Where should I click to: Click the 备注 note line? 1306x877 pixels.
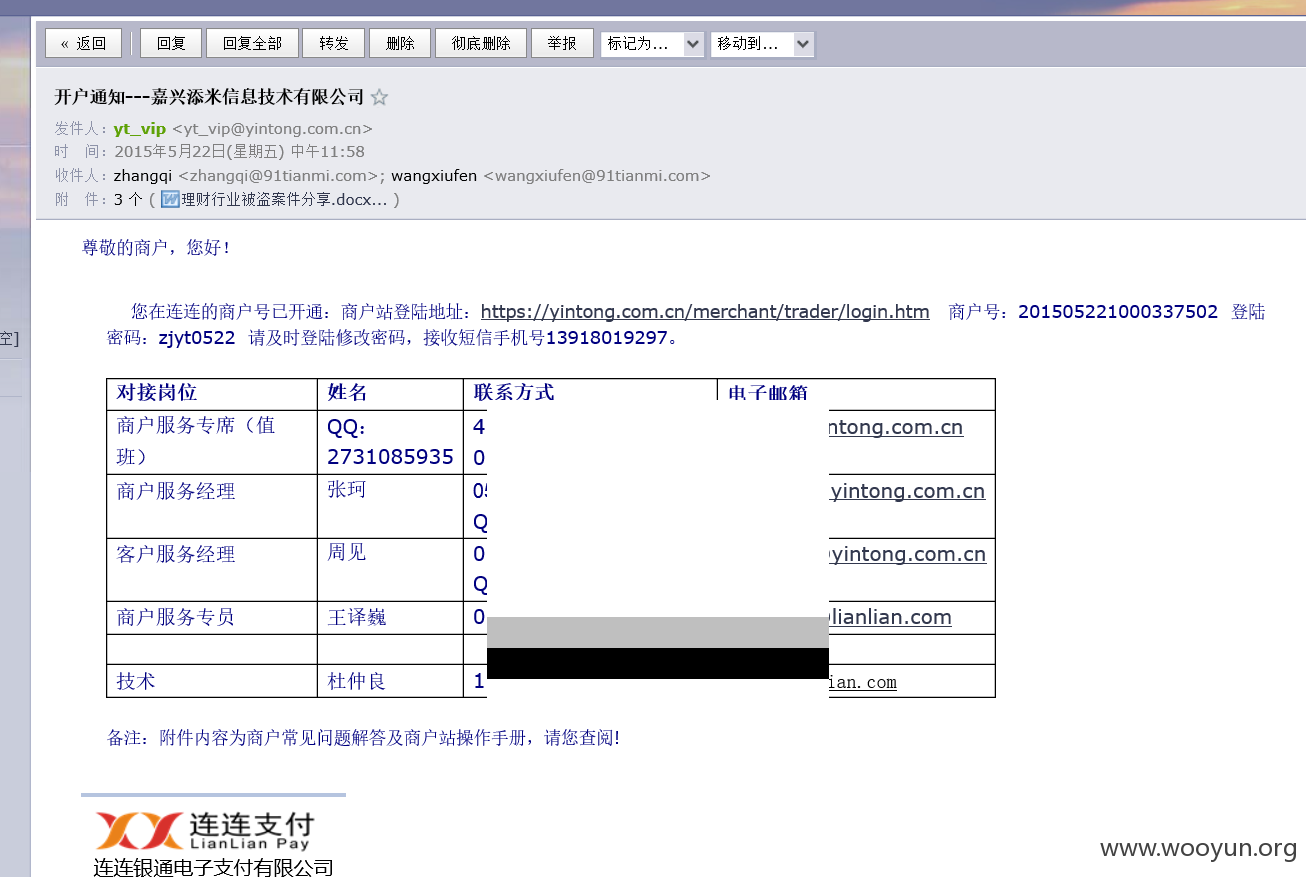pyautogui.click(x=363, y=738)
